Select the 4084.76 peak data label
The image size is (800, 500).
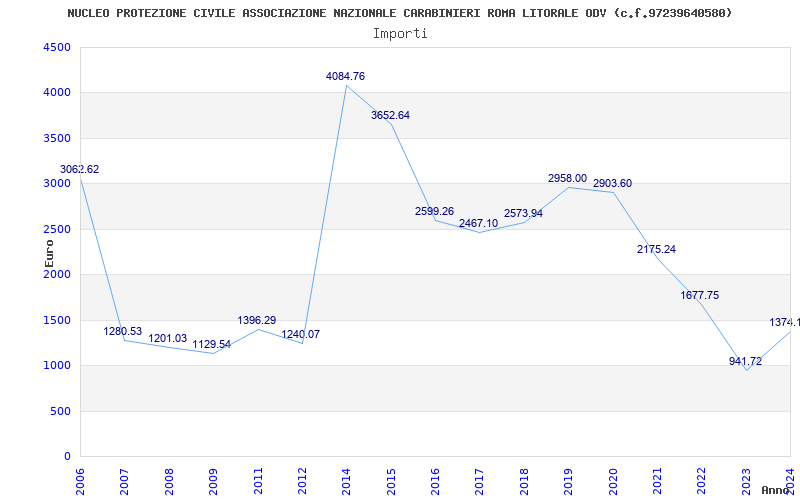coord(345,77)
